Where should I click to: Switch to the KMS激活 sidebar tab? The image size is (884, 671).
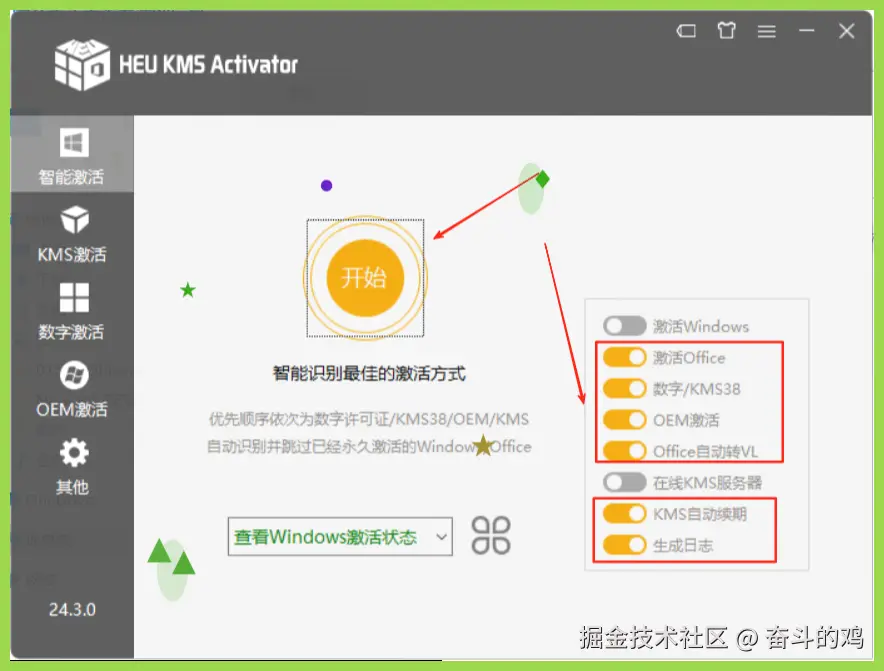point(72,235)
